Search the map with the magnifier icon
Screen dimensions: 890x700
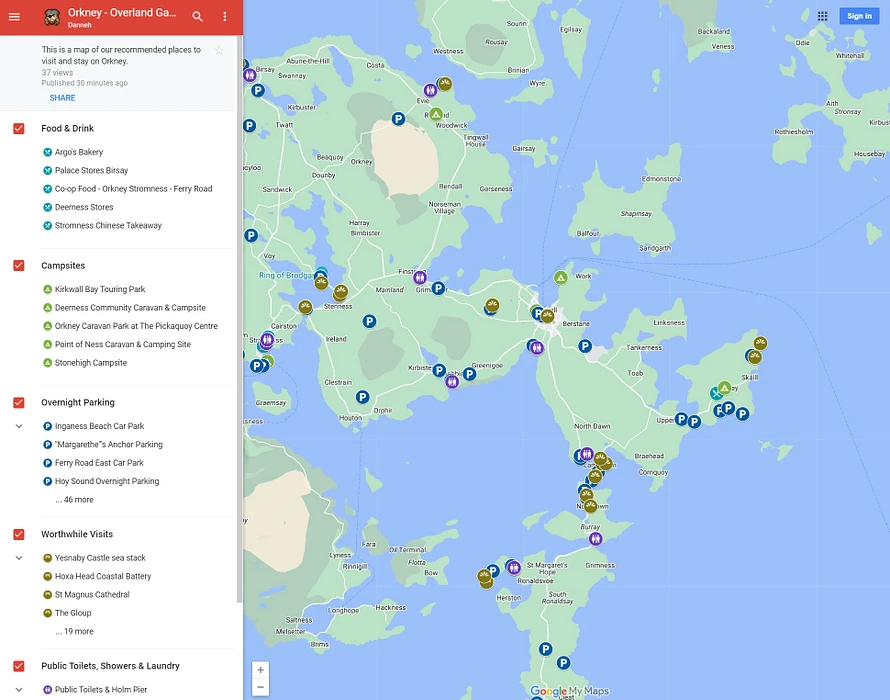(x=197, y=16)
